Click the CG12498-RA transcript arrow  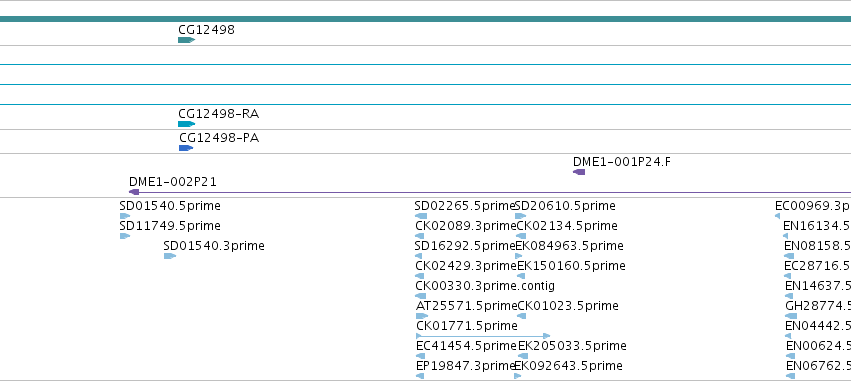coord(186,124)
